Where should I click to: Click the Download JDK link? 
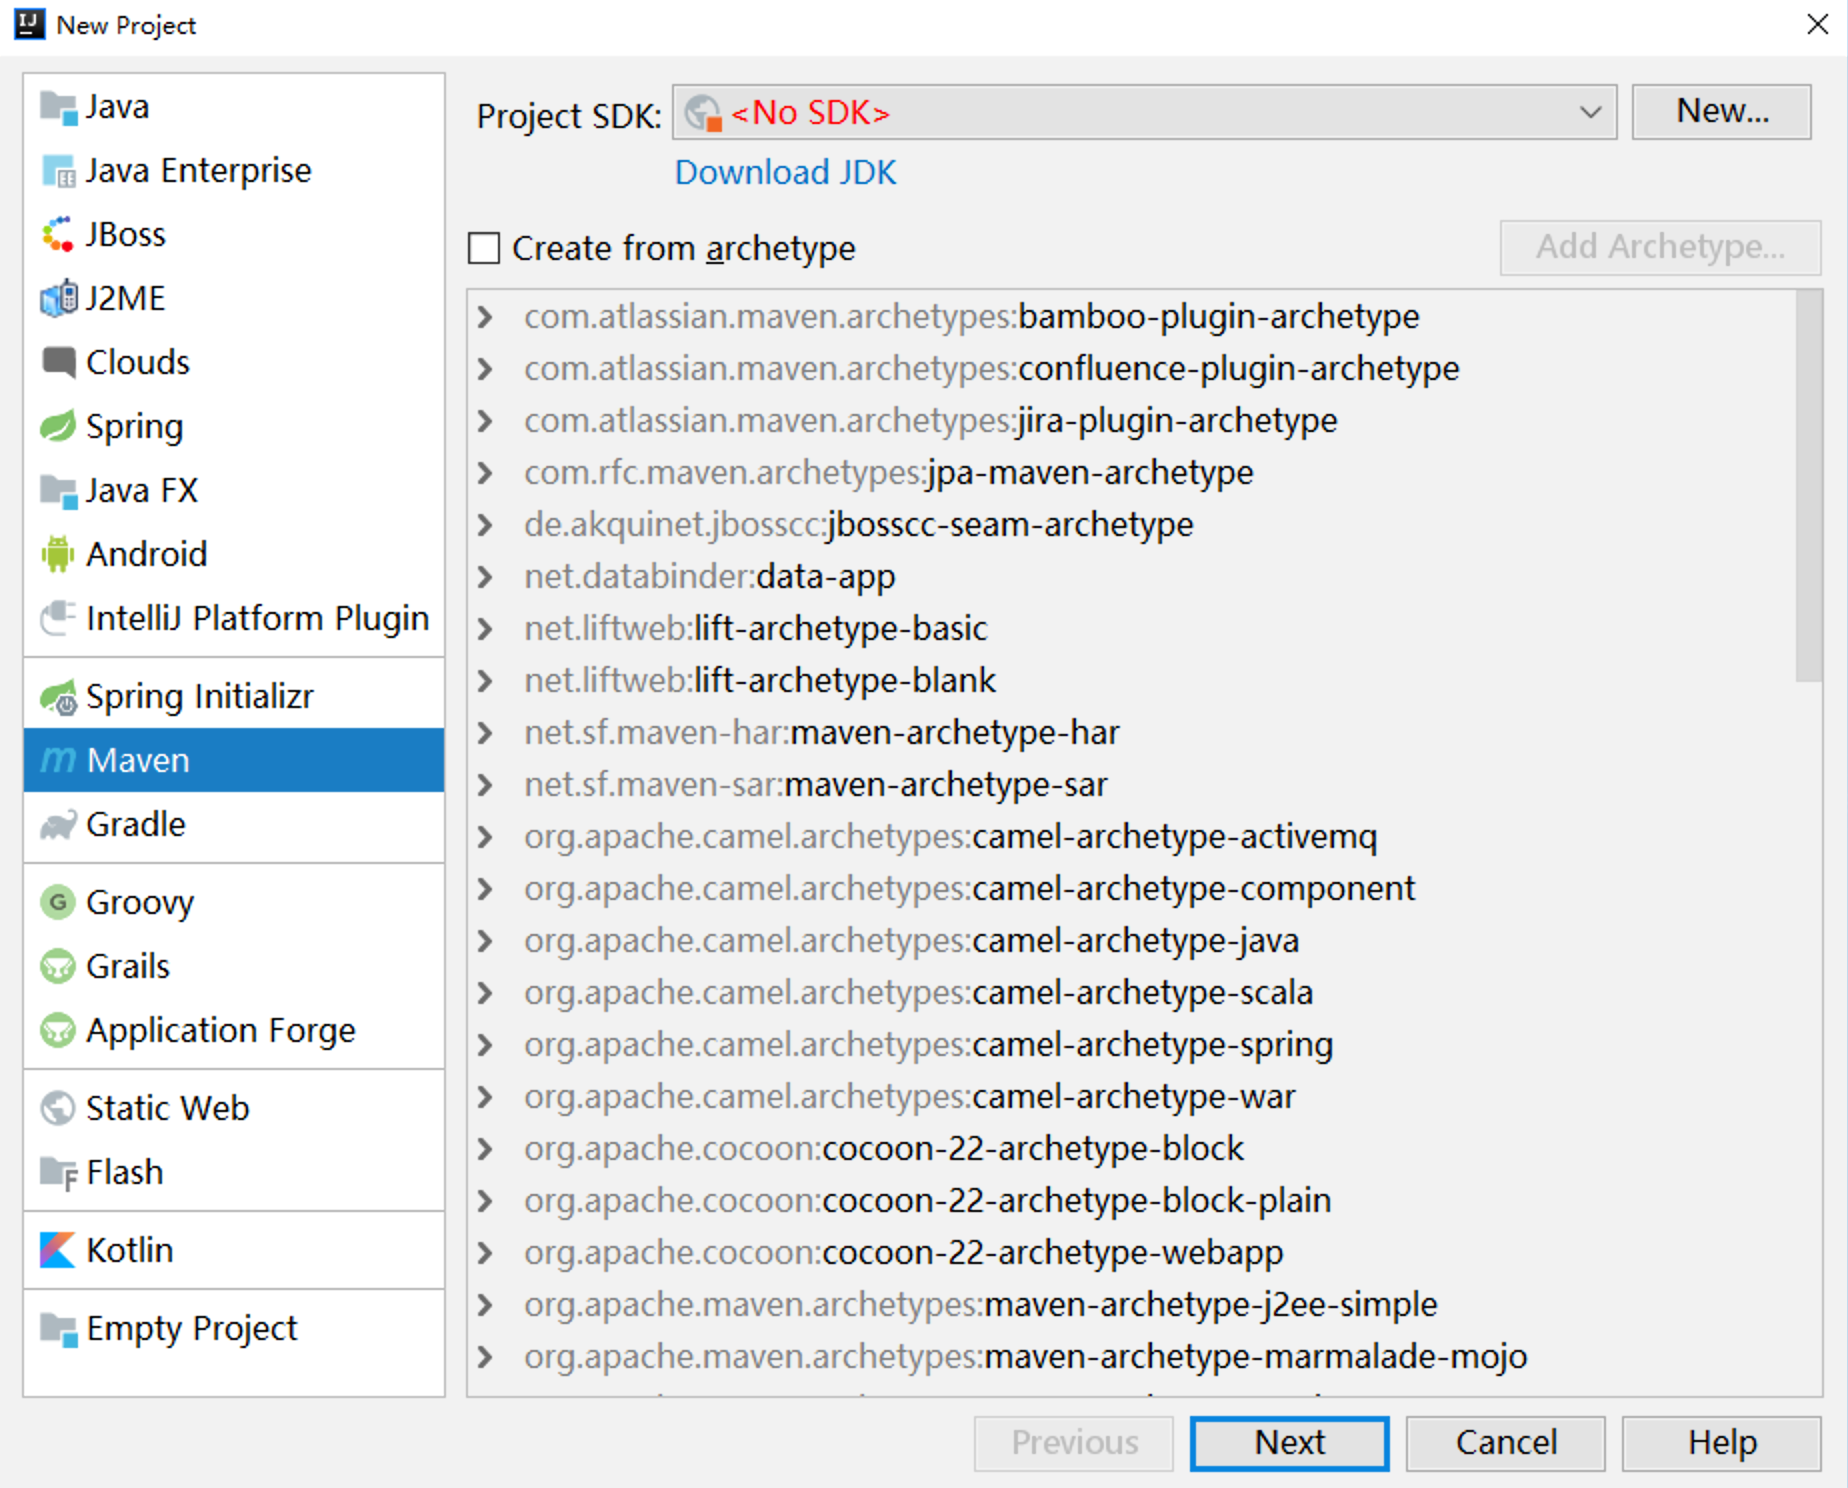[785, 173]
